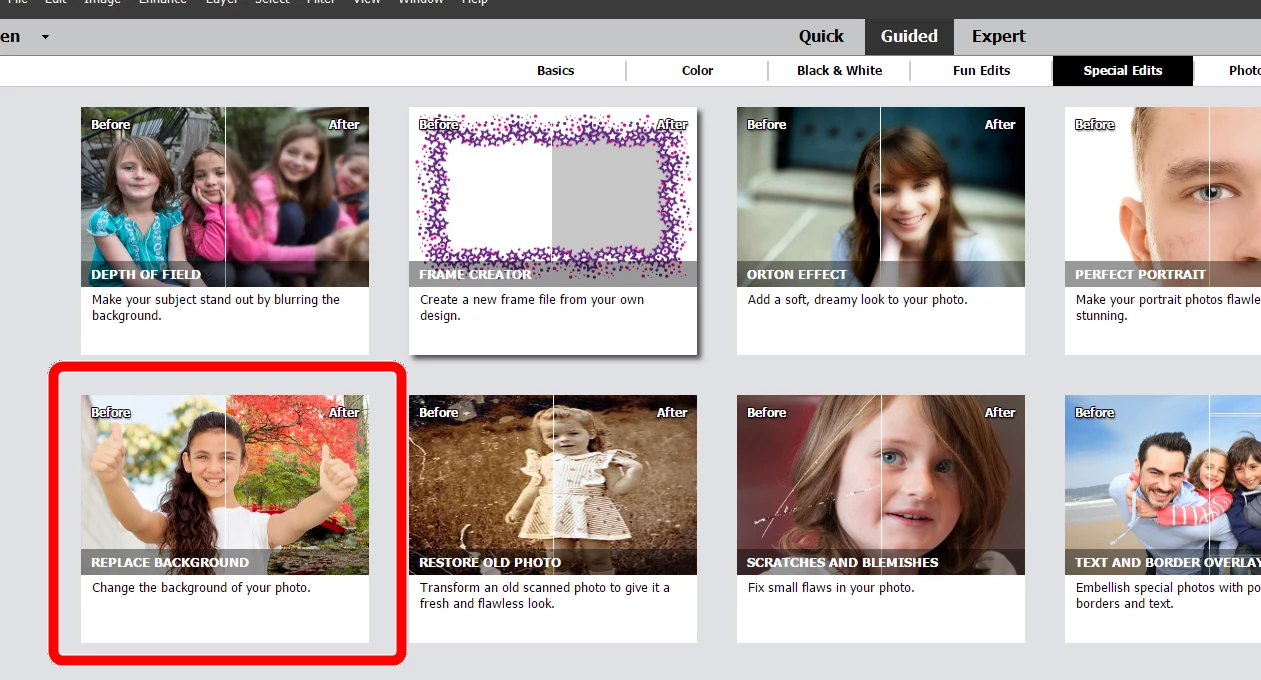Viewport: 1261px width, 680px height.
Task: Open the Perfect Portrait guided edit thumbnail
Action: (1163, 197)
